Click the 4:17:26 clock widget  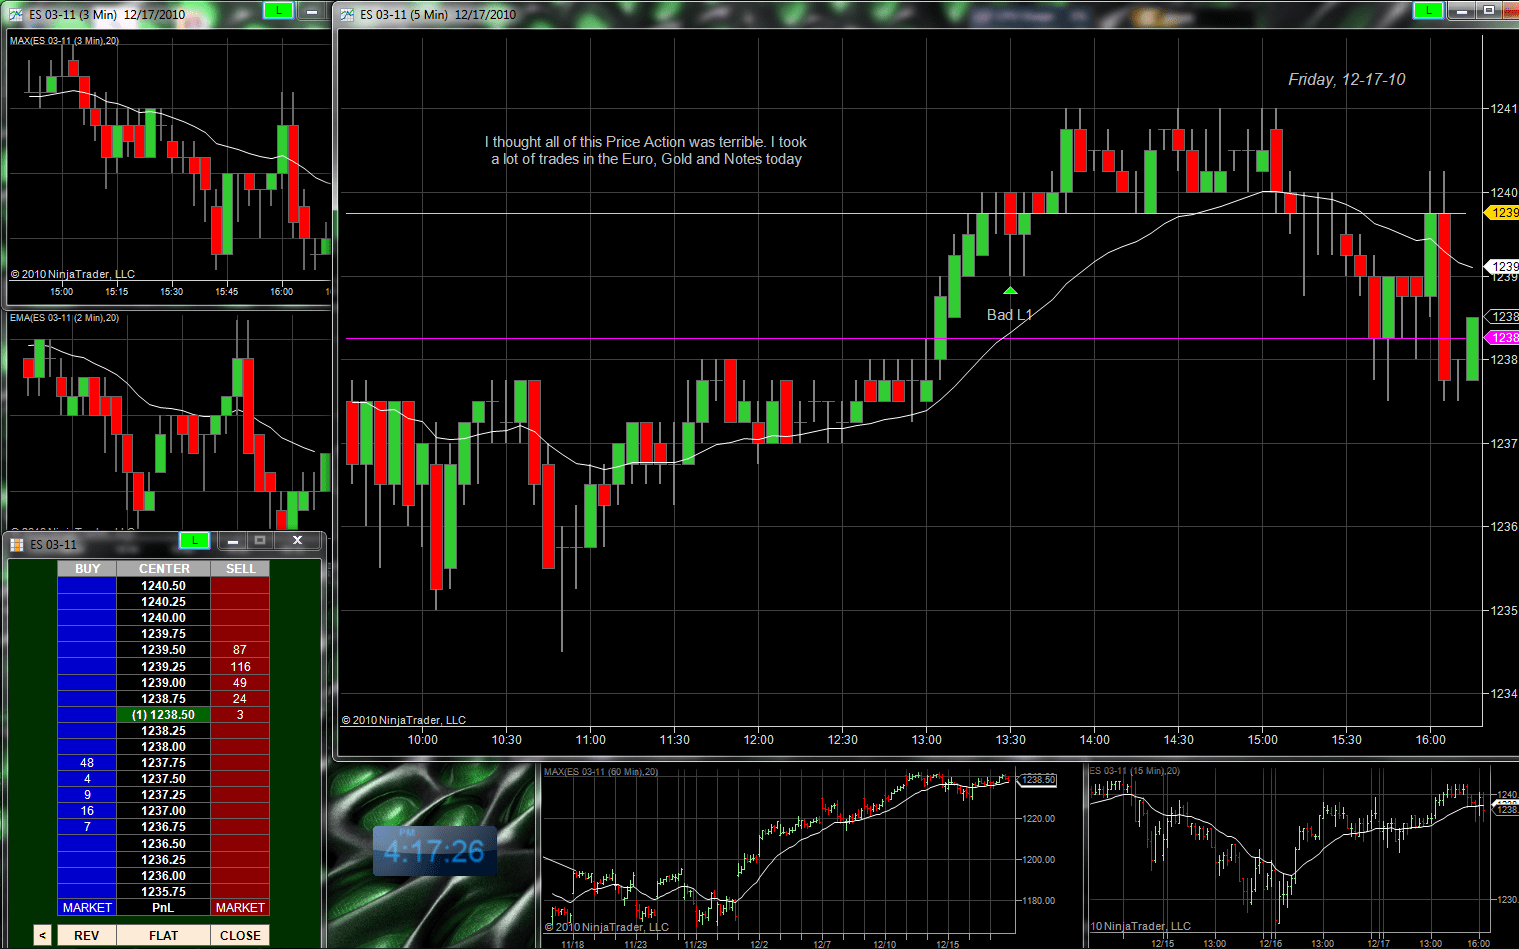tap(435, 852)
